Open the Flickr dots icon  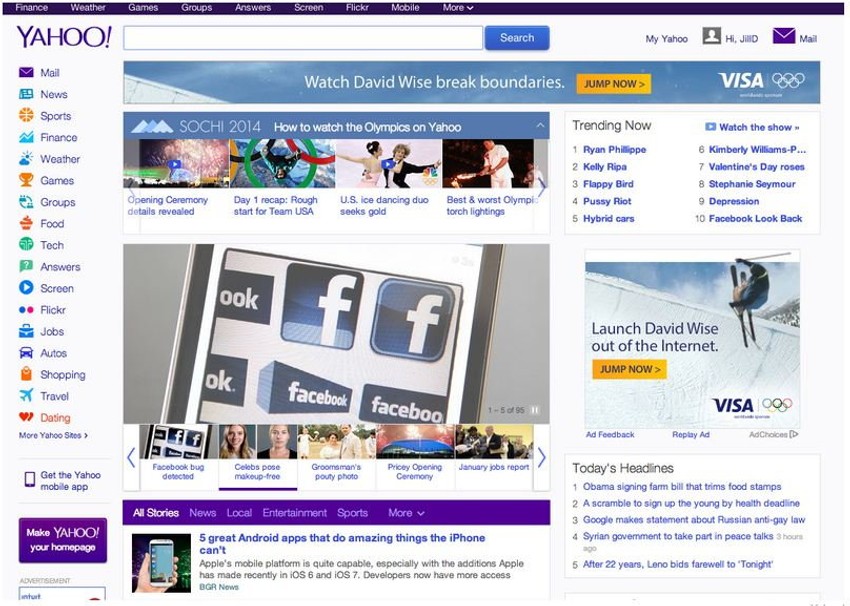click(26, 310)
